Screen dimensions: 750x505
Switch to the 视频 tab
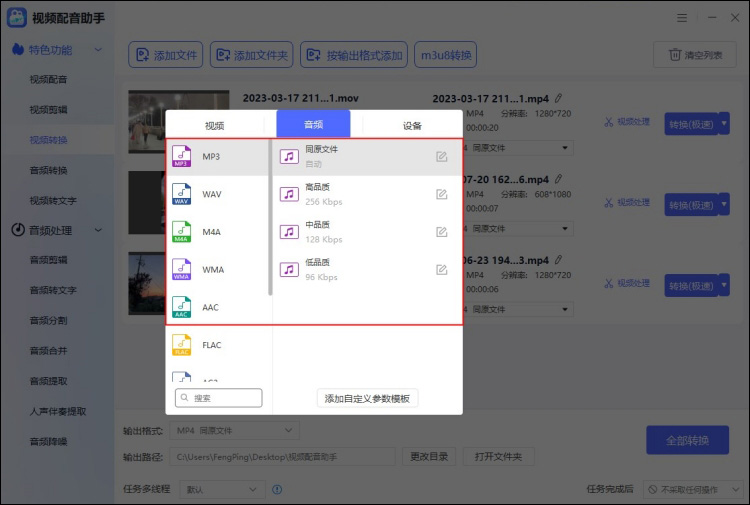(214, 125)
